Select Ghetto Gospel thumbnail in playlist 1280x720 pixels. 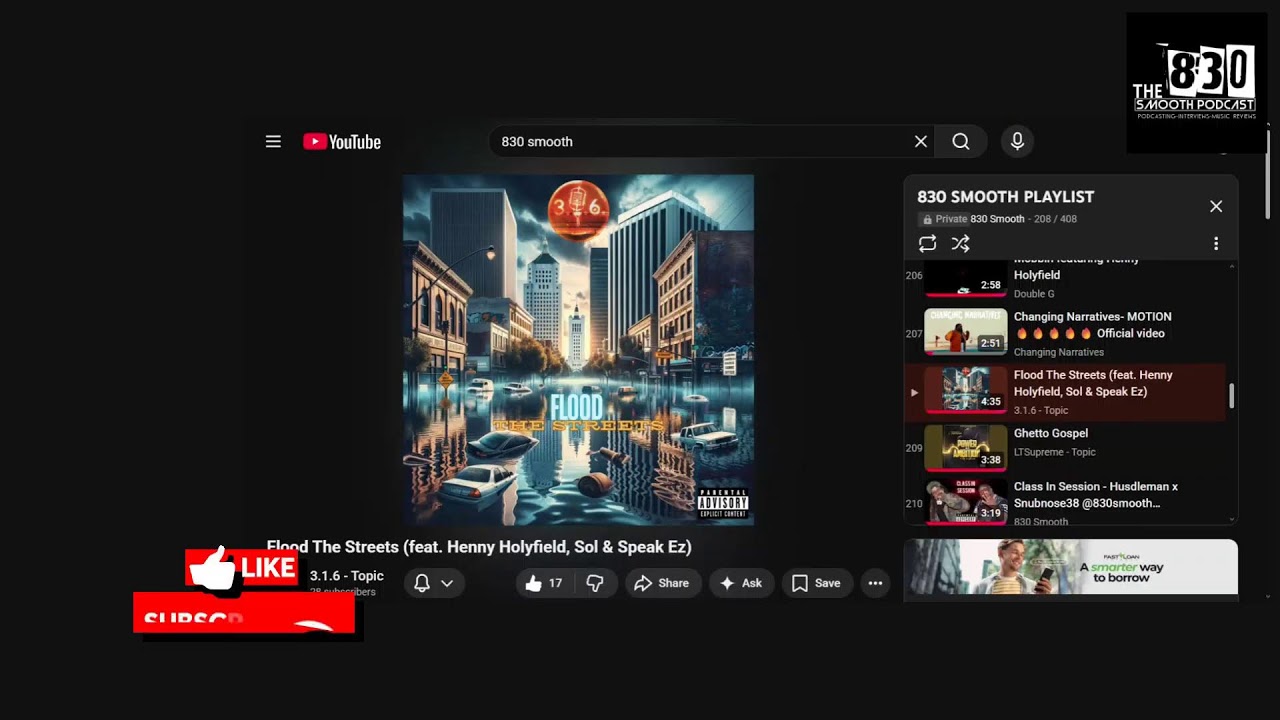(965, 447)
